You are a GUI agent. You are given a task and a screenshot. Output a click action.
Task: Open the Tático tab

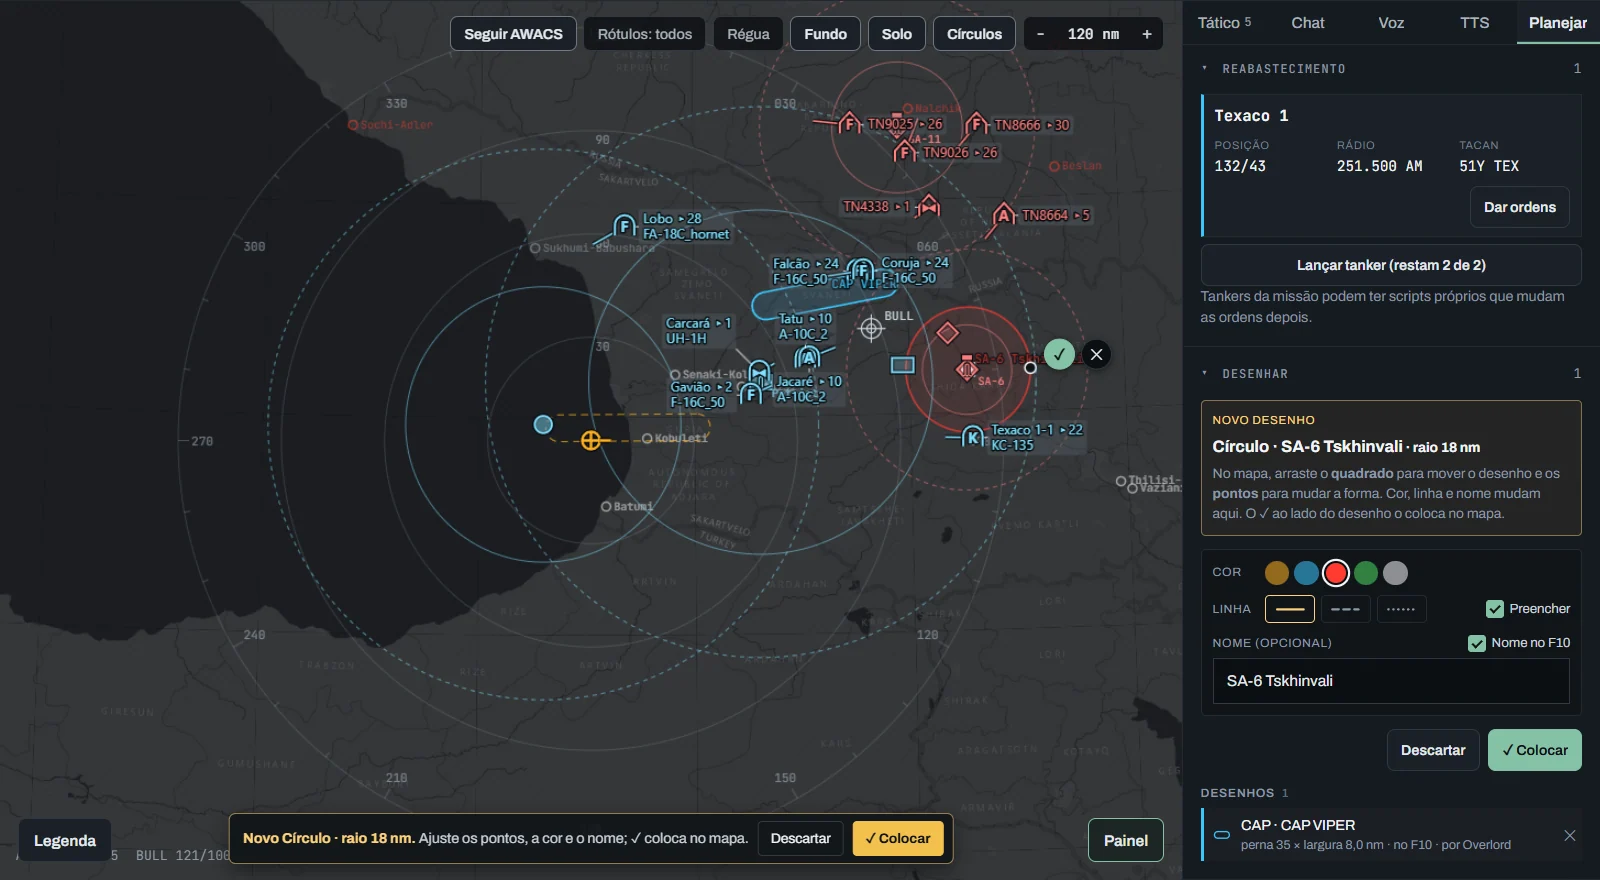[x=1225, y=22]
